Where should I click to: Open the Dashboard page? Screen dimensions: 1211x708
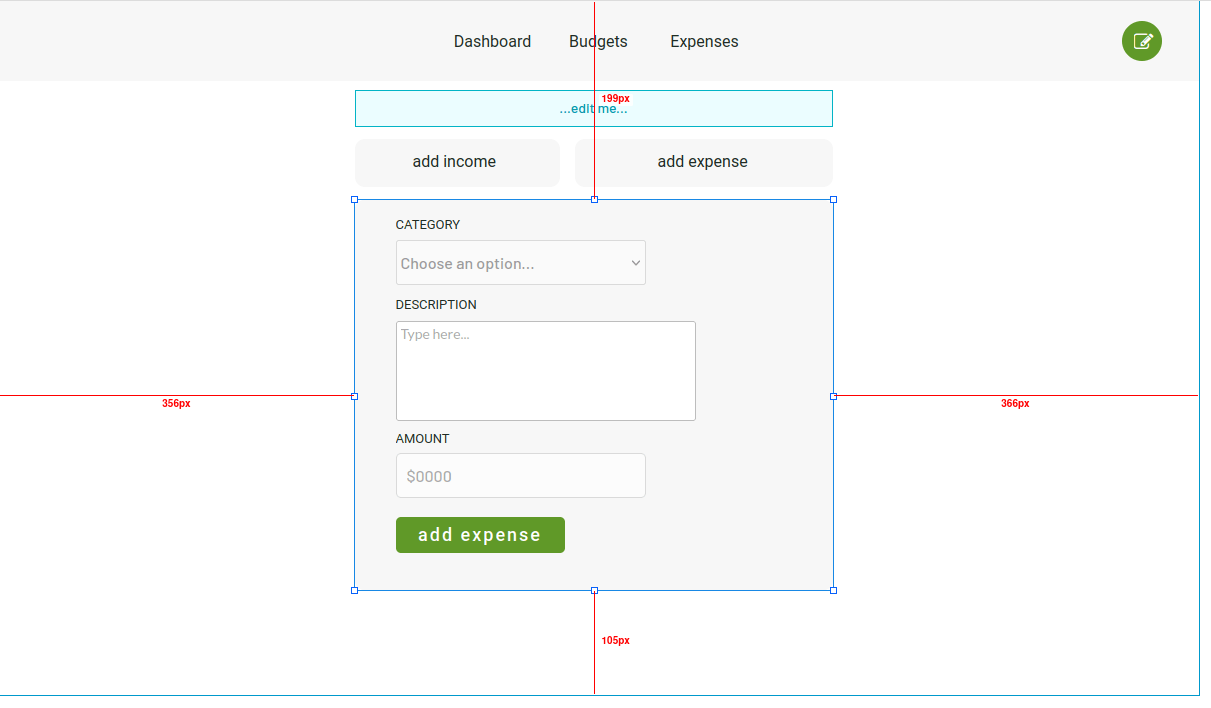coord(492,41)
